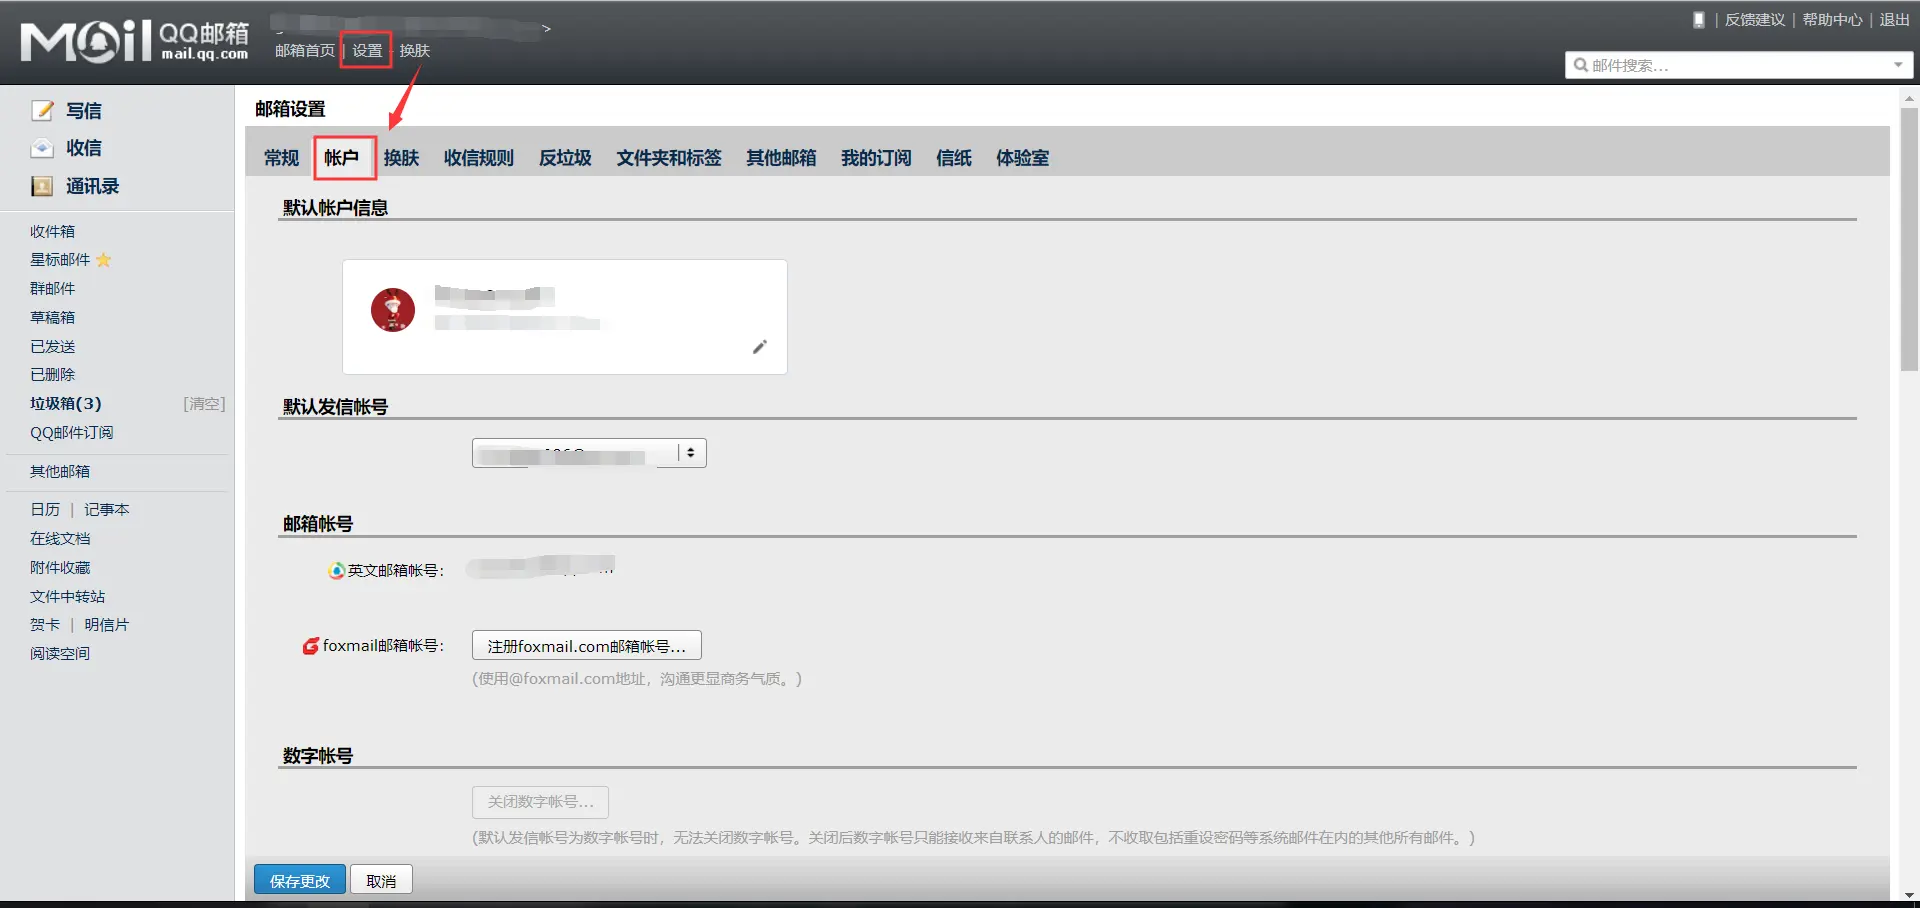Click 写信 to compose mail

click(84, 110)
